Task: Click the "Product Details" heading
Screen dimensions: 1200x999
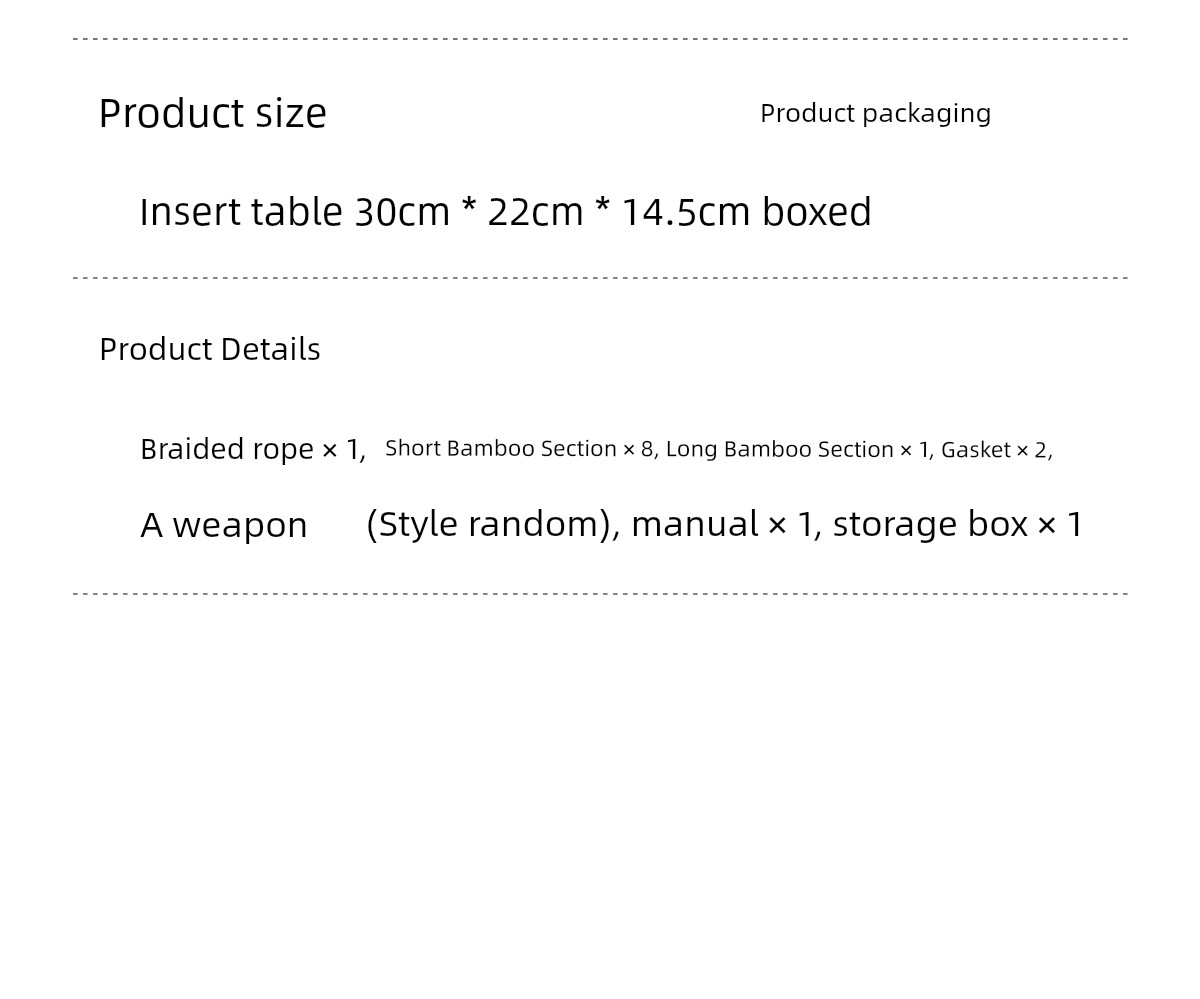Action: [209, 349]
